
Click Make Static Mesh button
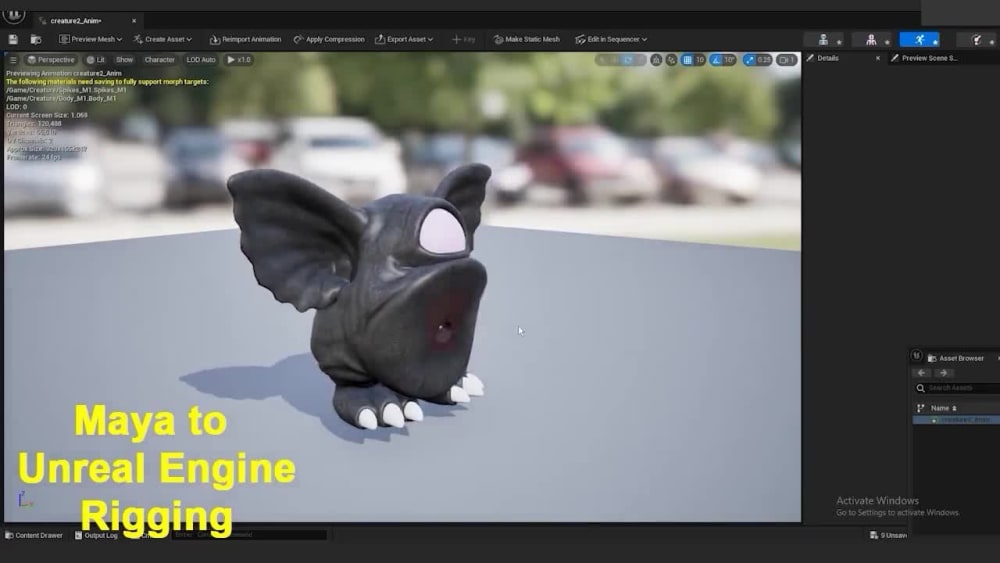(x=527, y=40)
